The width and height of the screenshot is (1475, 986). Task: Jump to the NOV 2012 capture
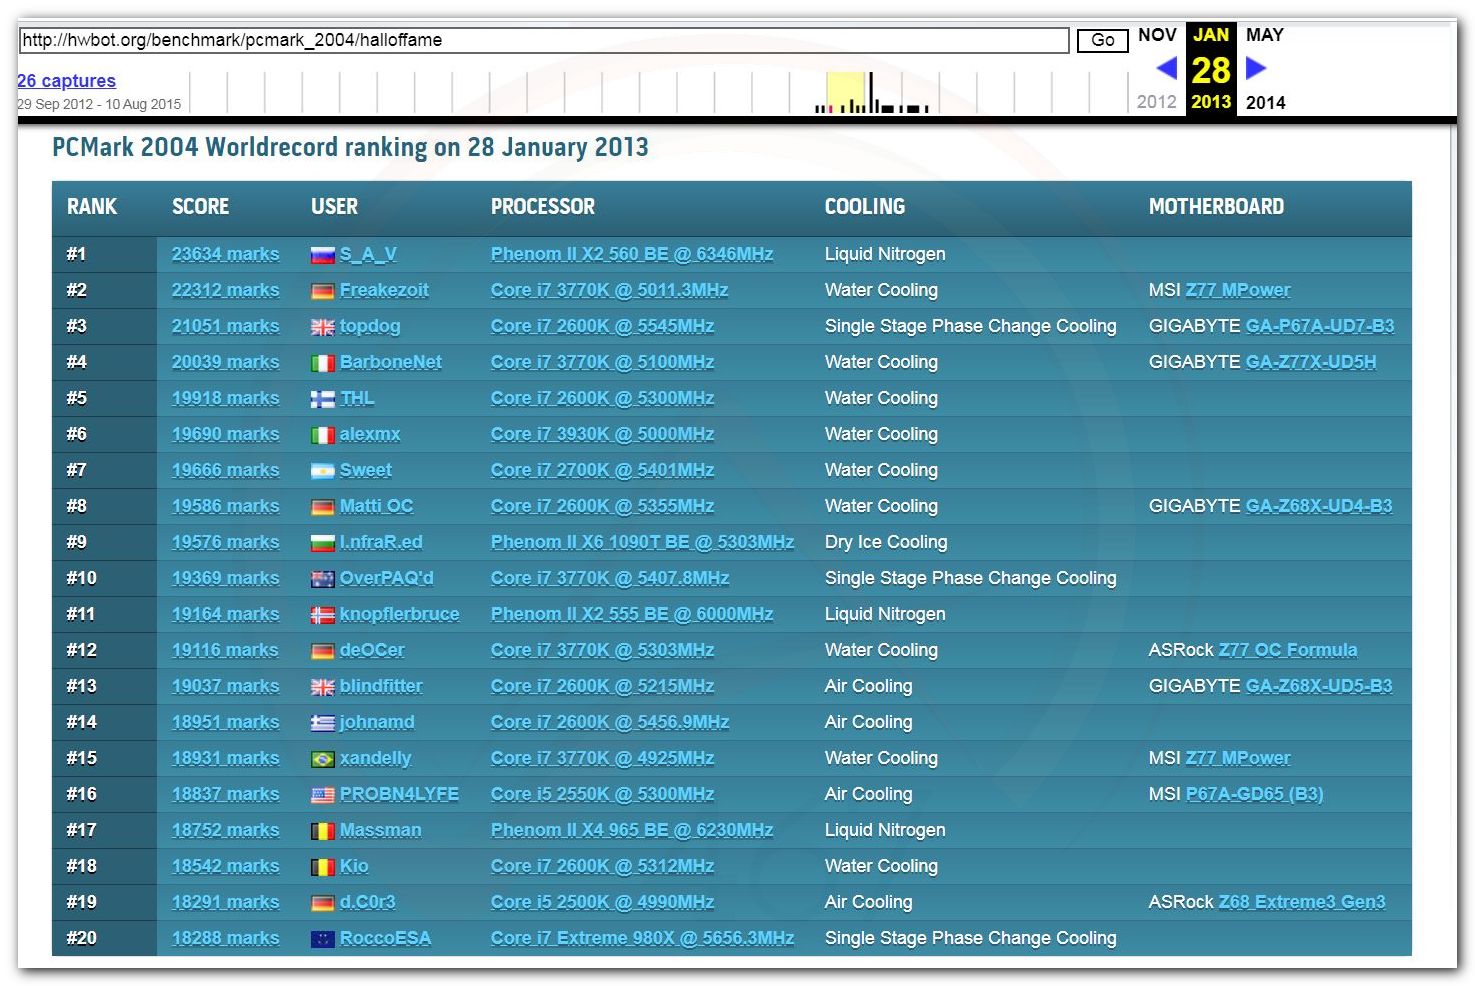tap(1157, 35)
